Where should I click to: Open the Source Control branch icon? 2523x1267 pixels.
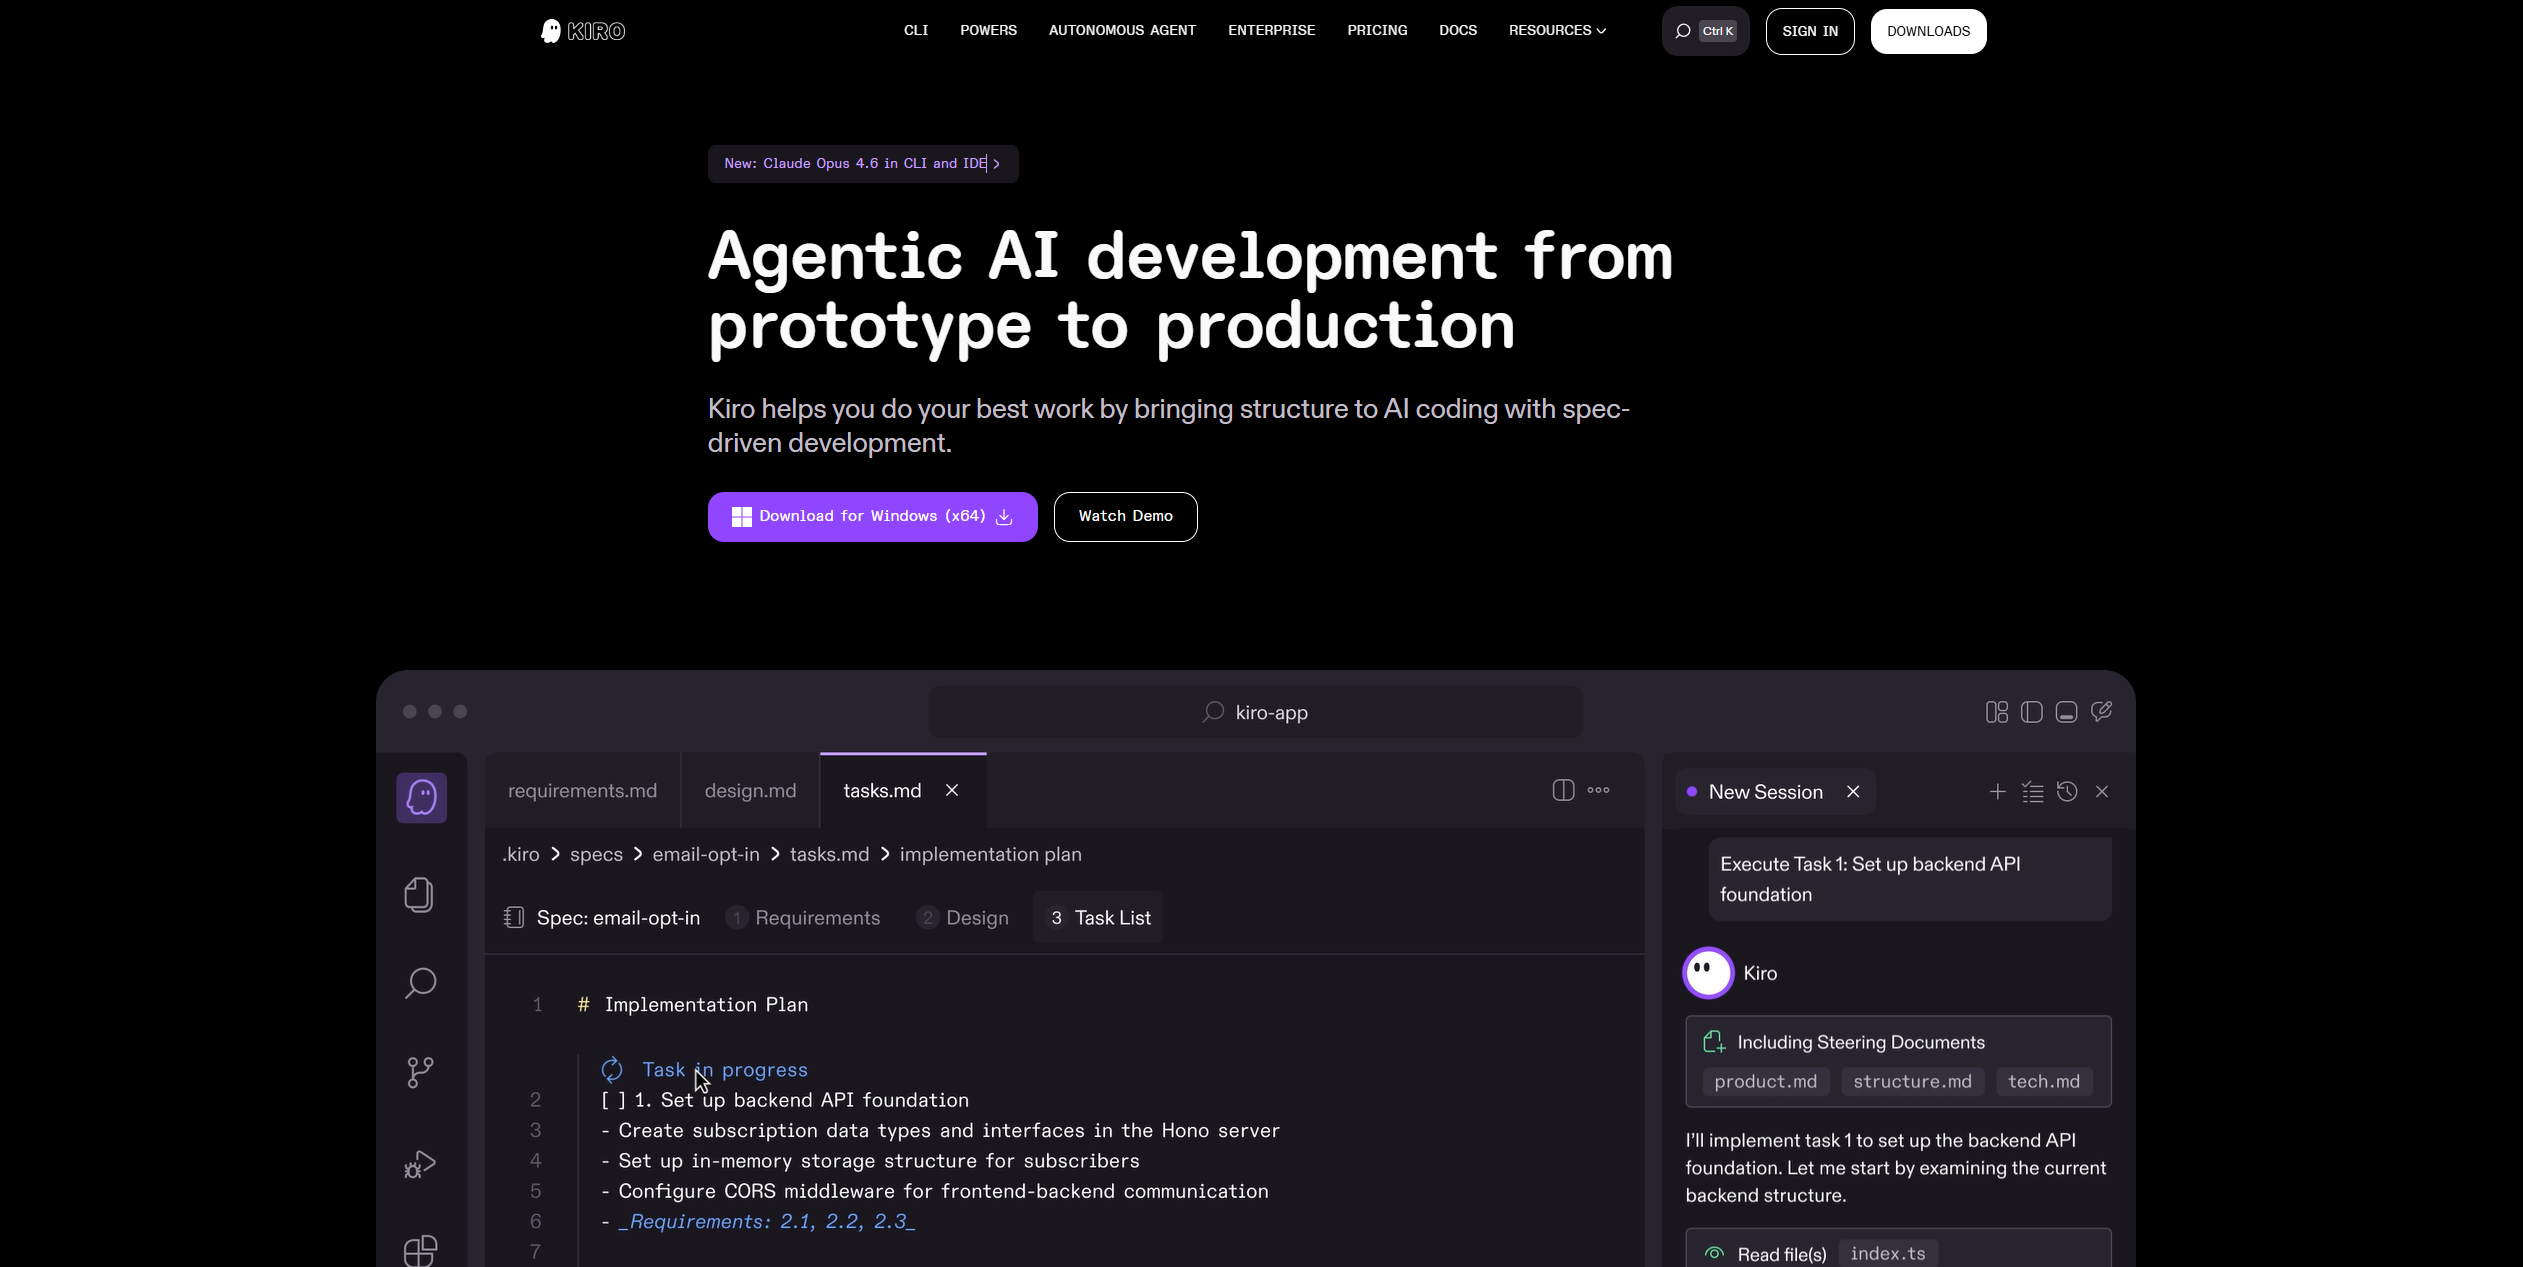pyautogui.click(x=420, y=1072)
